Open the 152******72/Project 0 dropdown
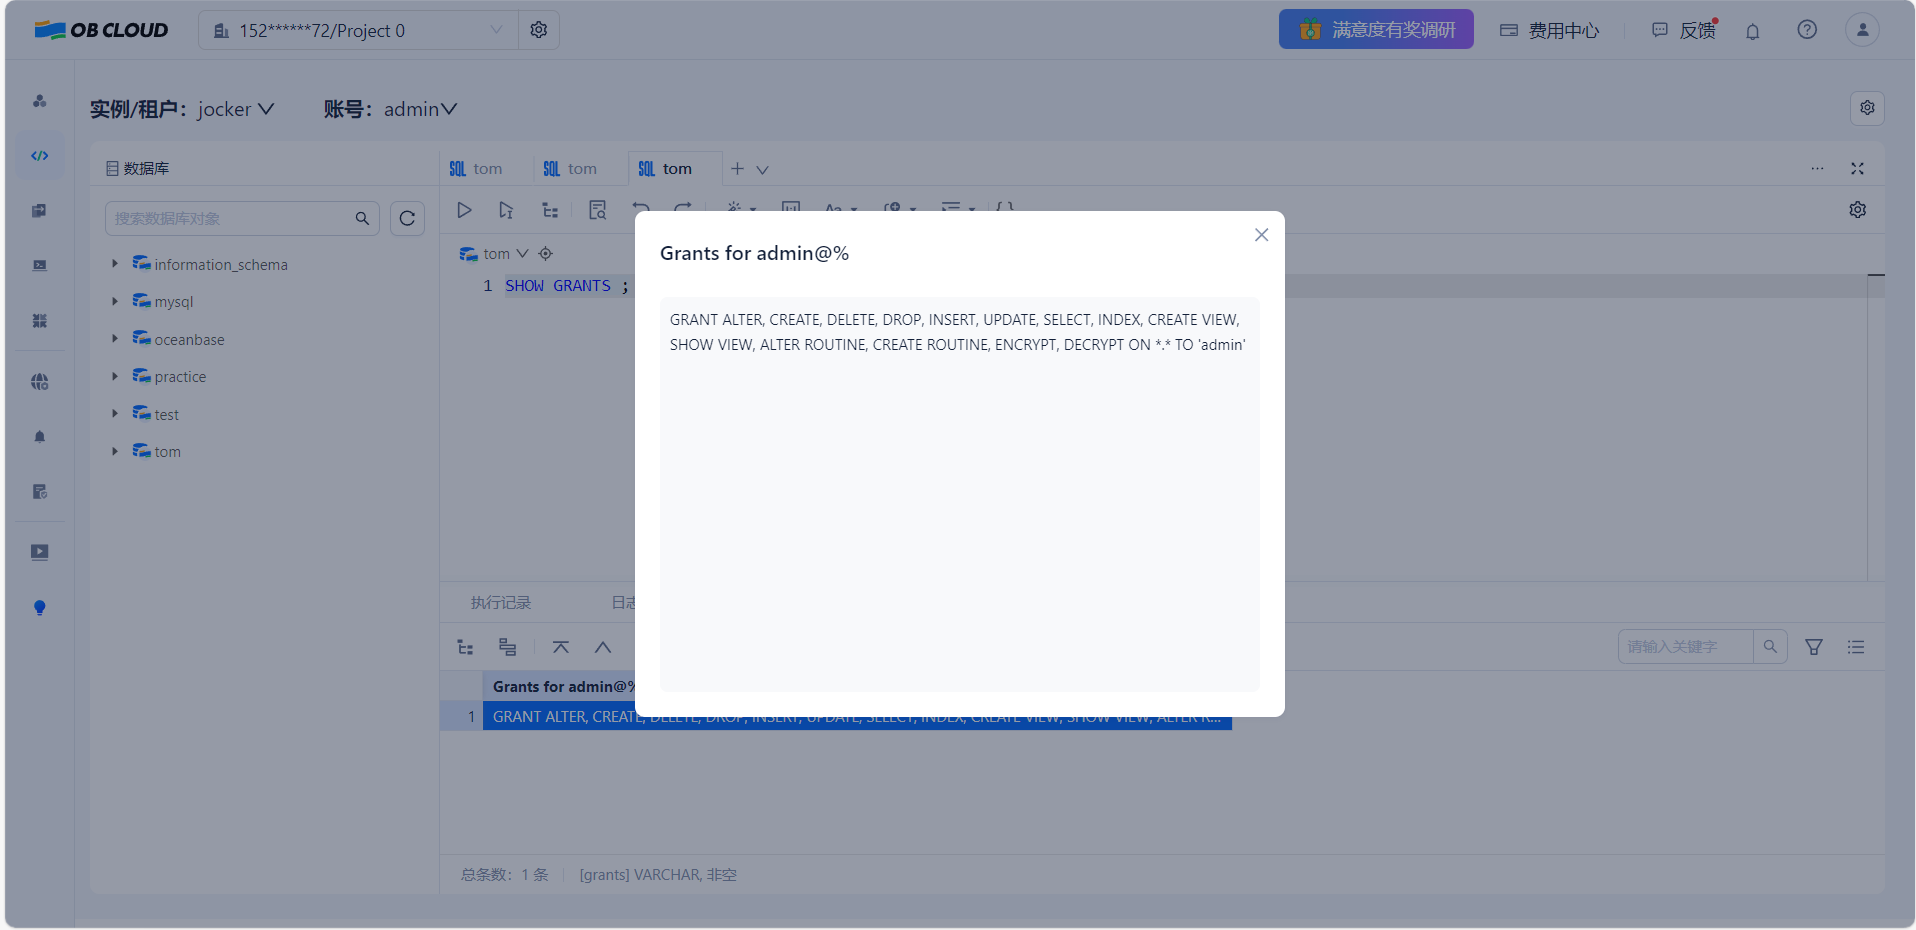The width and height of the screenshot is (1916, 930). pos(358,30)
